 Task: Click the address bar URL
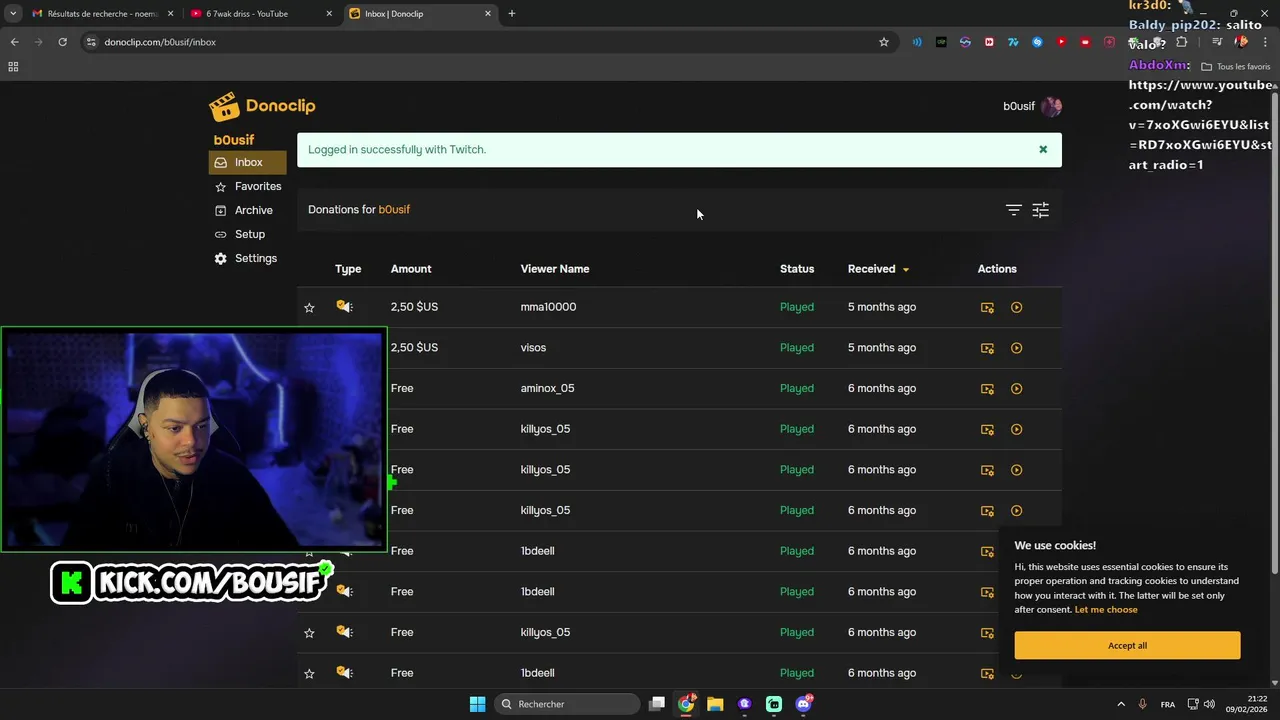point(160,42)
